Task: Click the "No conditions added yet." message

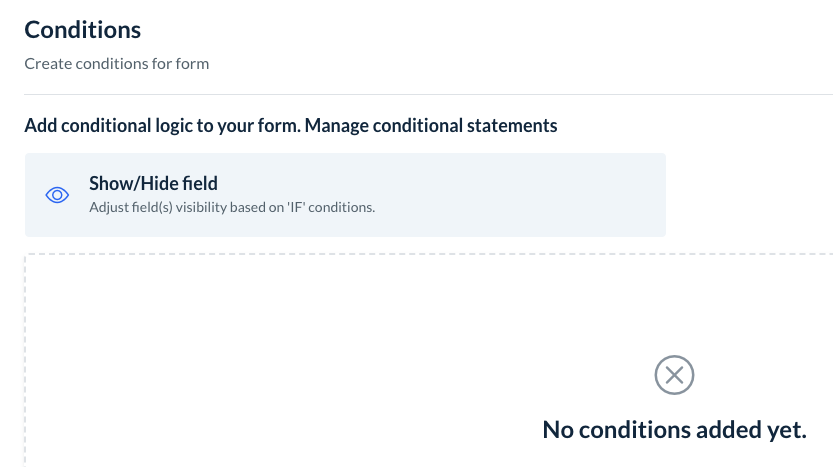Action: pos(674,430)
